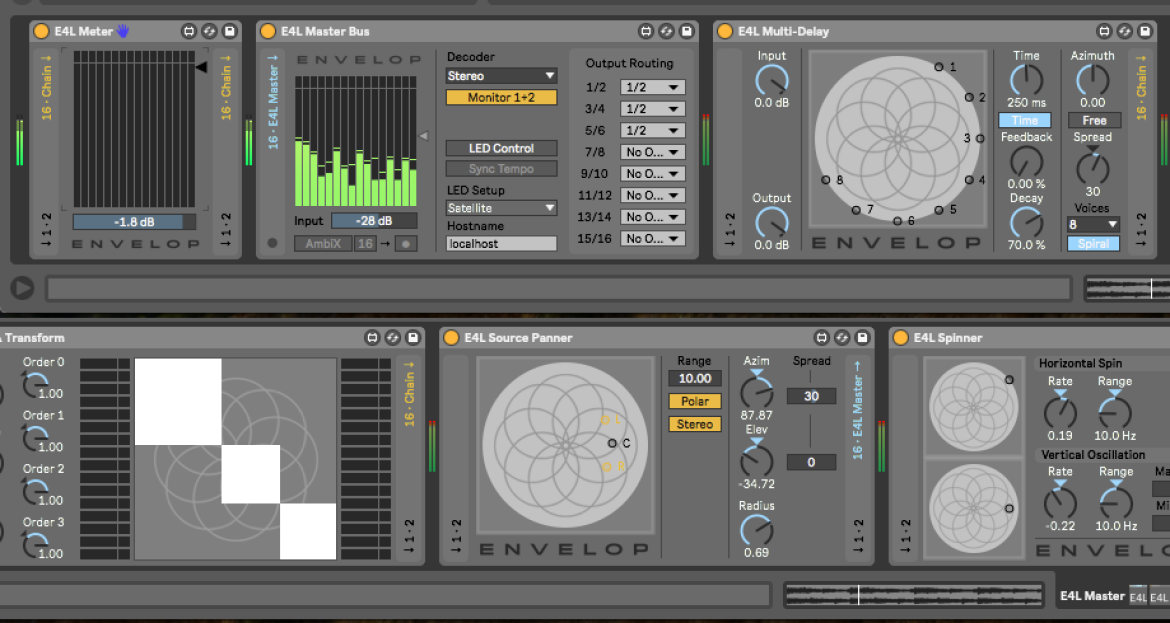Toggle Monitor 1+2 in Master Bus
Image resolution: width=1170 pixels, height=623 pixels.
[501, 98]
